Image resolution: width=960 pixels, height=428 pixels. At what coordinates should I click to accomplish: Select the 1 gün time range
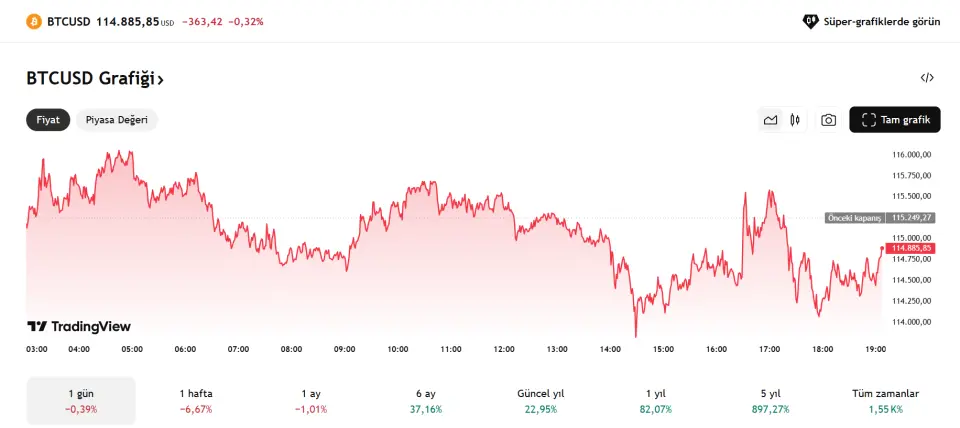[81, 400]
